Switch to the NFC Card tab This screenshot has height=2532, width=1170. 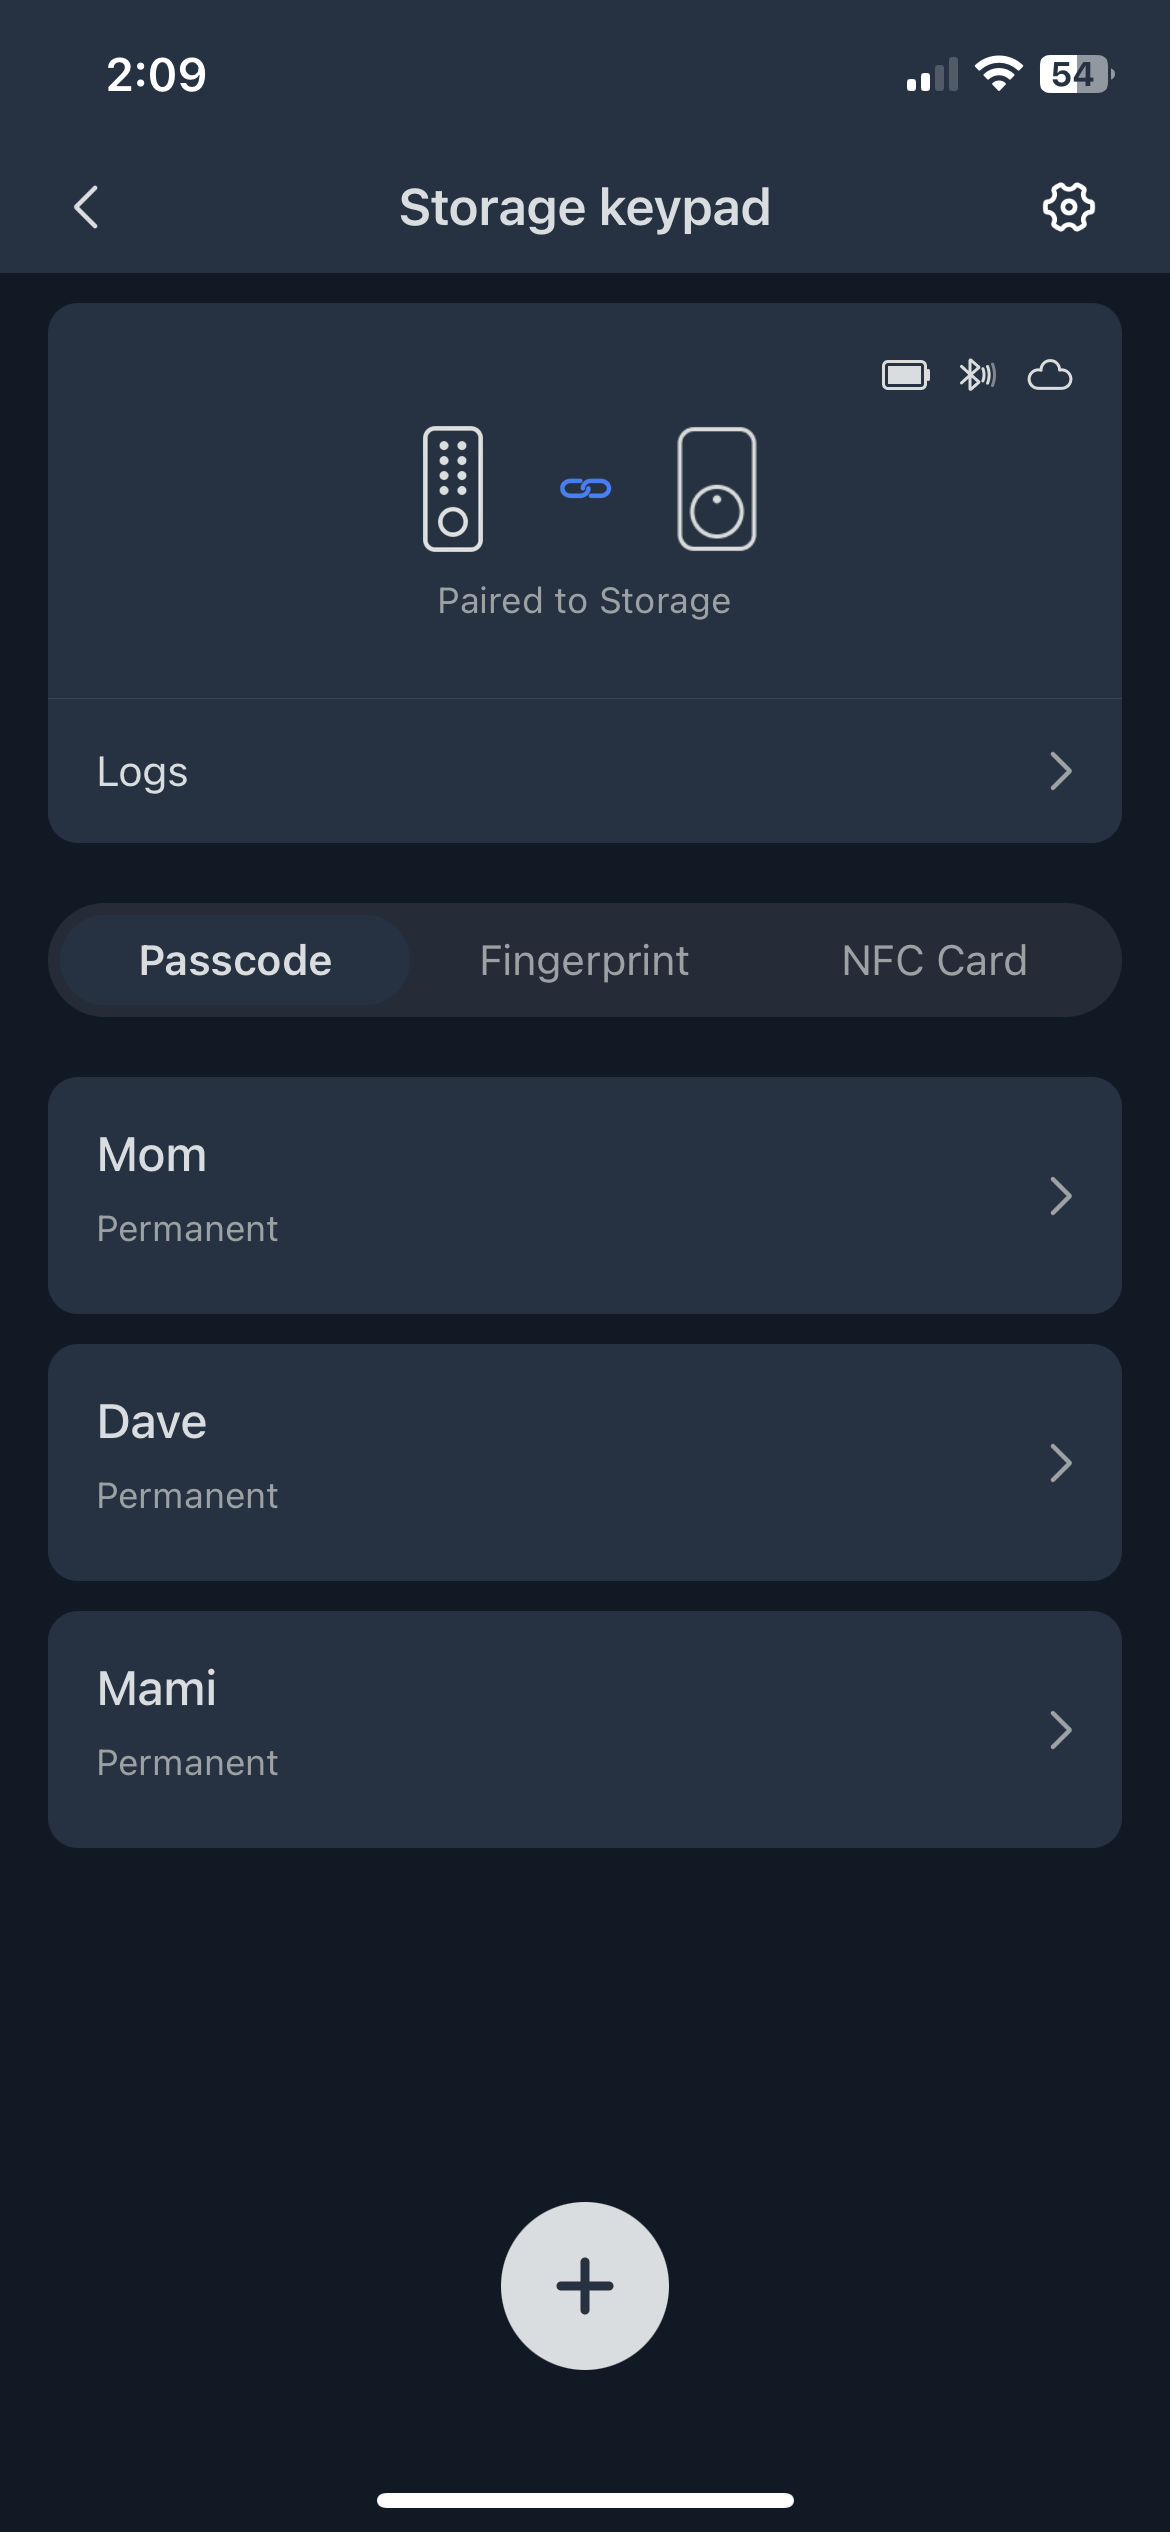click(933, 959)
